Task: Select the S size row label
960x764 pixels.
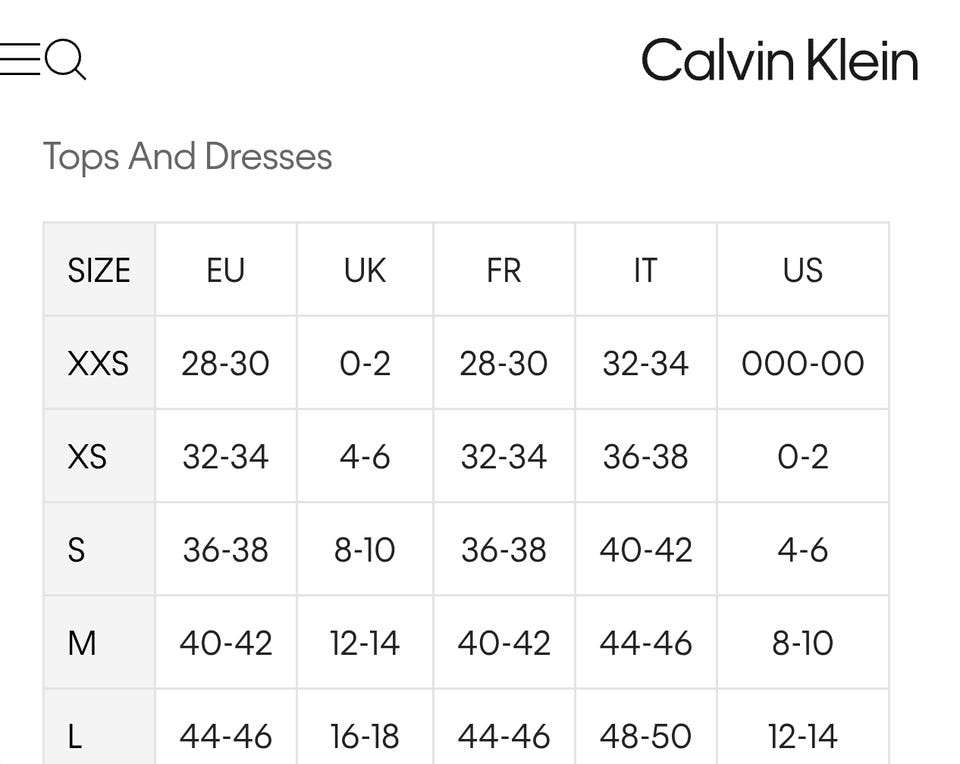Action: pos(76,549)
